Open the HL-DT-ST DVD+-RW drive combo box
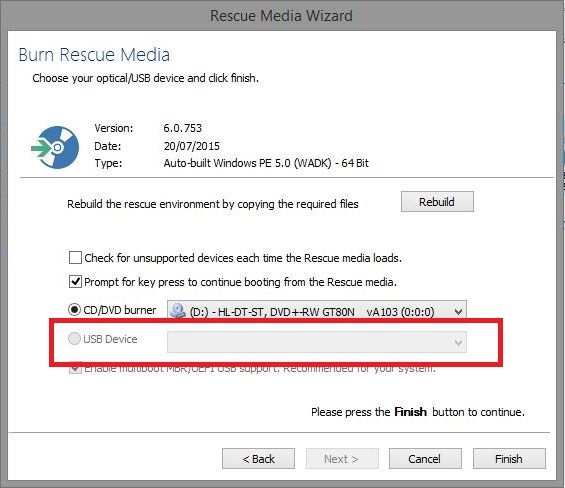This screenshot has width=565, height=488. (x=317, y=311)
